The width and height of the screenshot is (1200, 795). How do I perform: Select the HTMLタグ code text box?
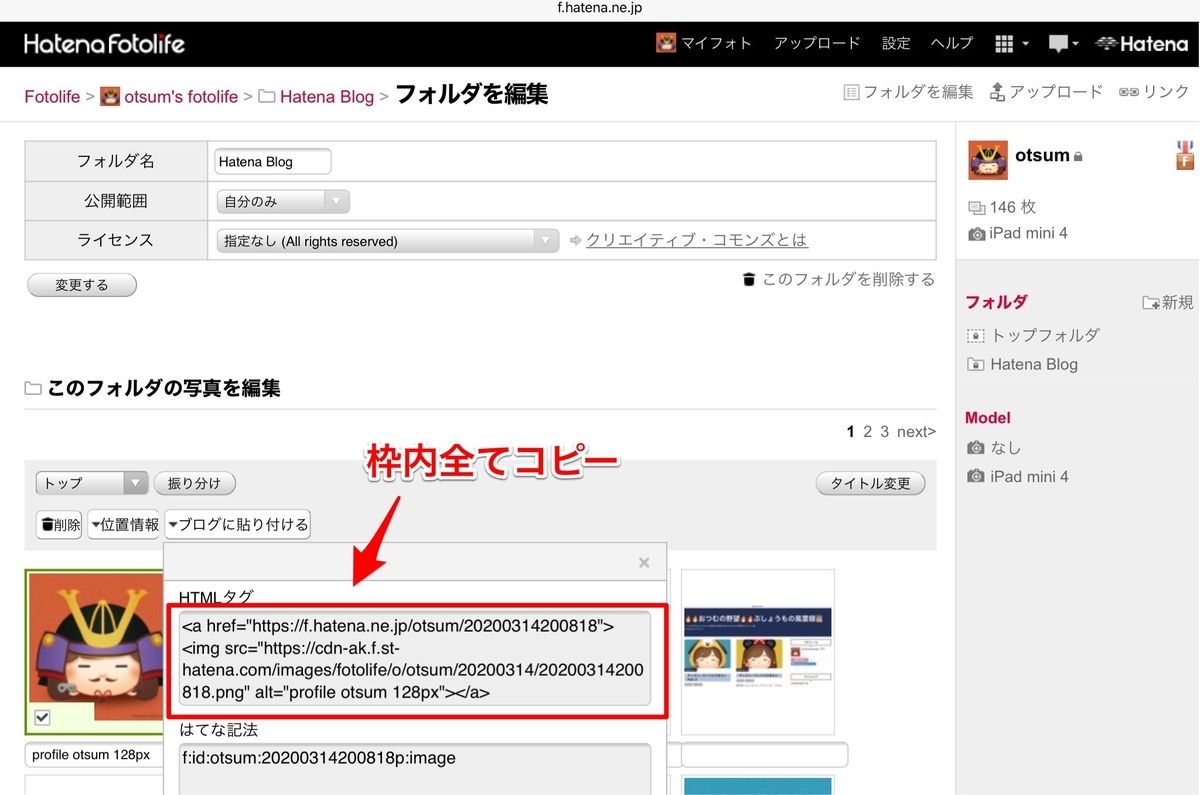415,659
